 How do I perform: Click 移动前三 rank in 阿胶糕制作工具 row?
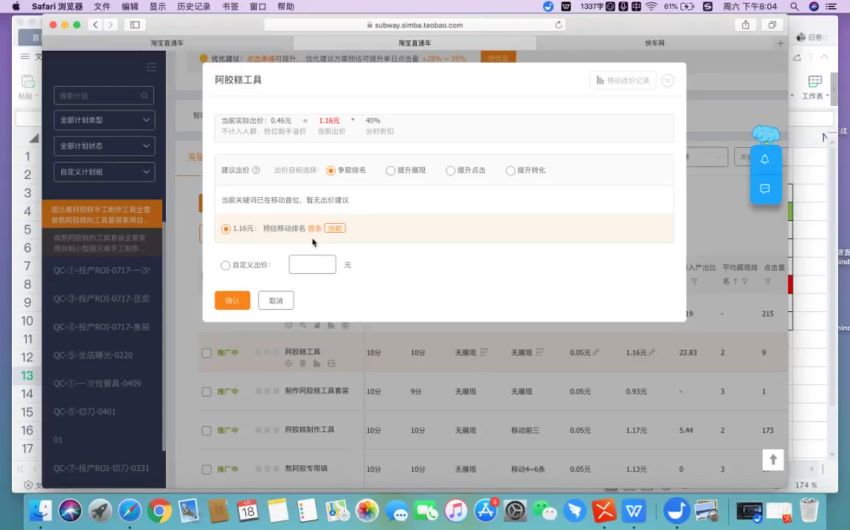[x=525, y=430]
